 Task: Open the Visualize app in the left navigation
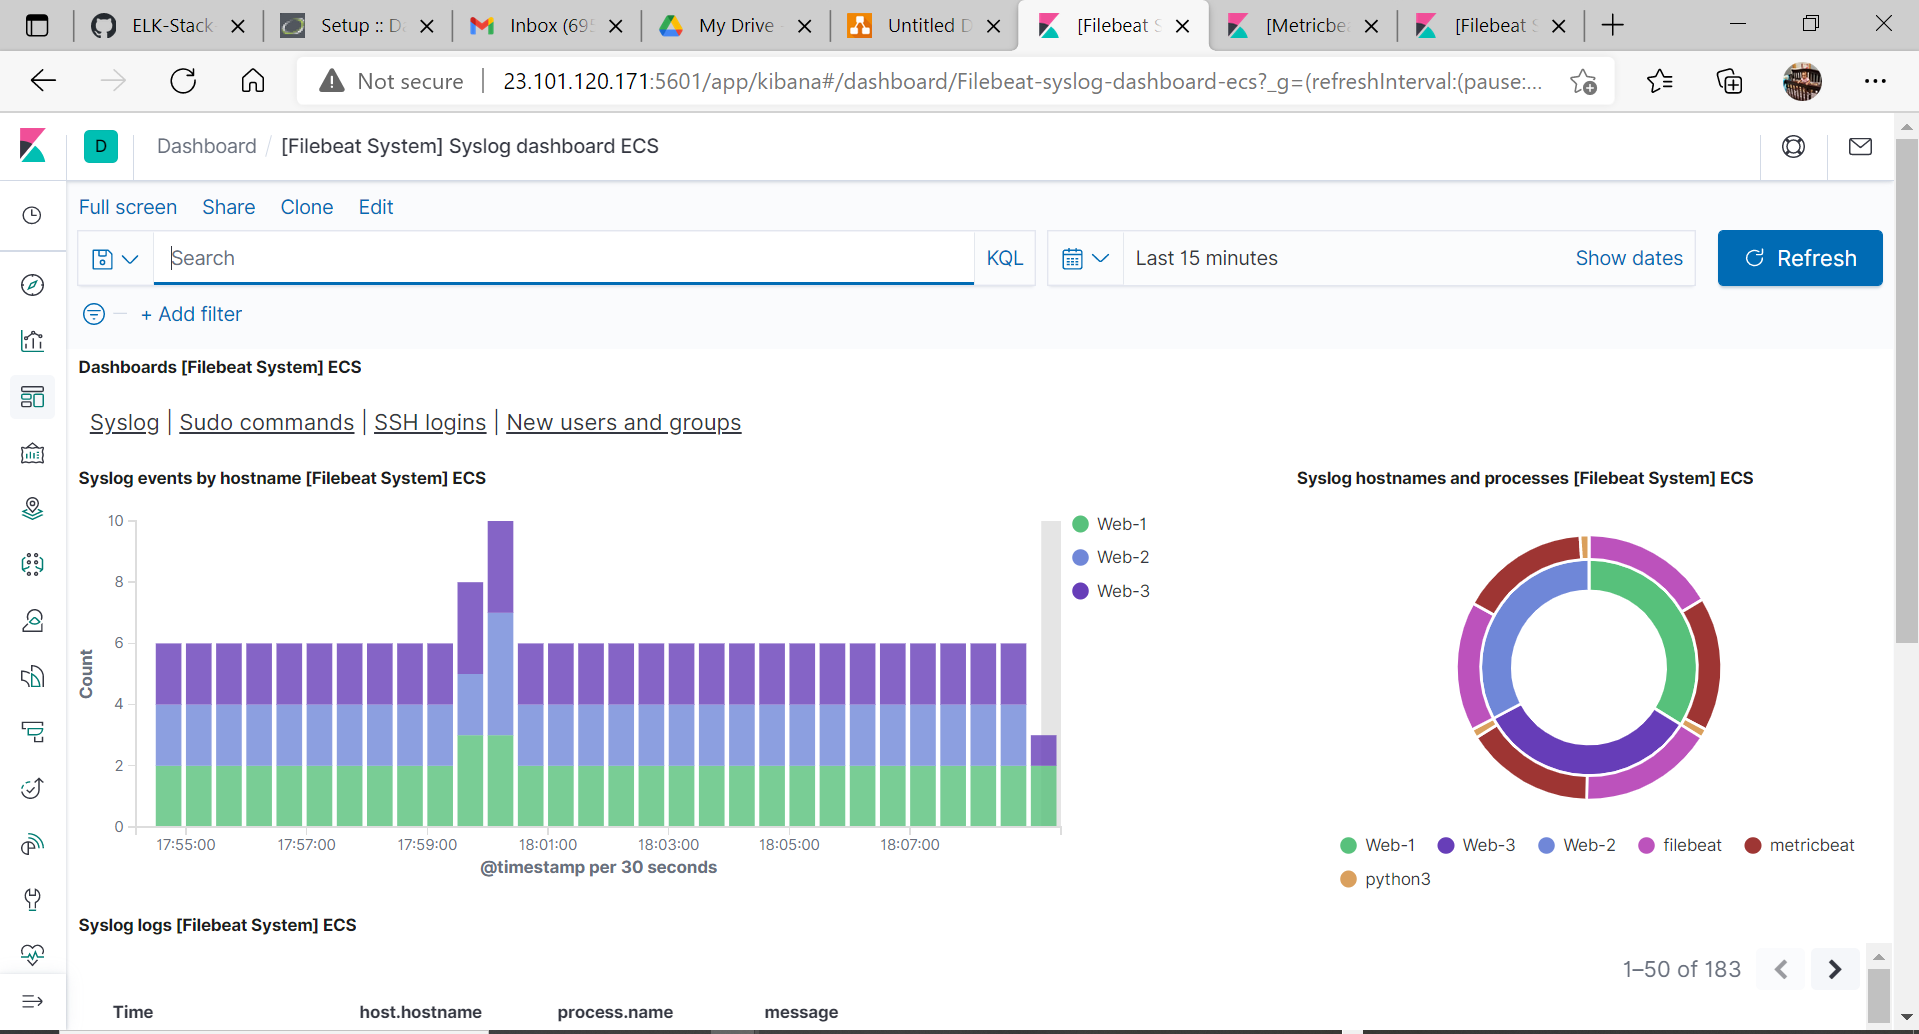[33, 341]
